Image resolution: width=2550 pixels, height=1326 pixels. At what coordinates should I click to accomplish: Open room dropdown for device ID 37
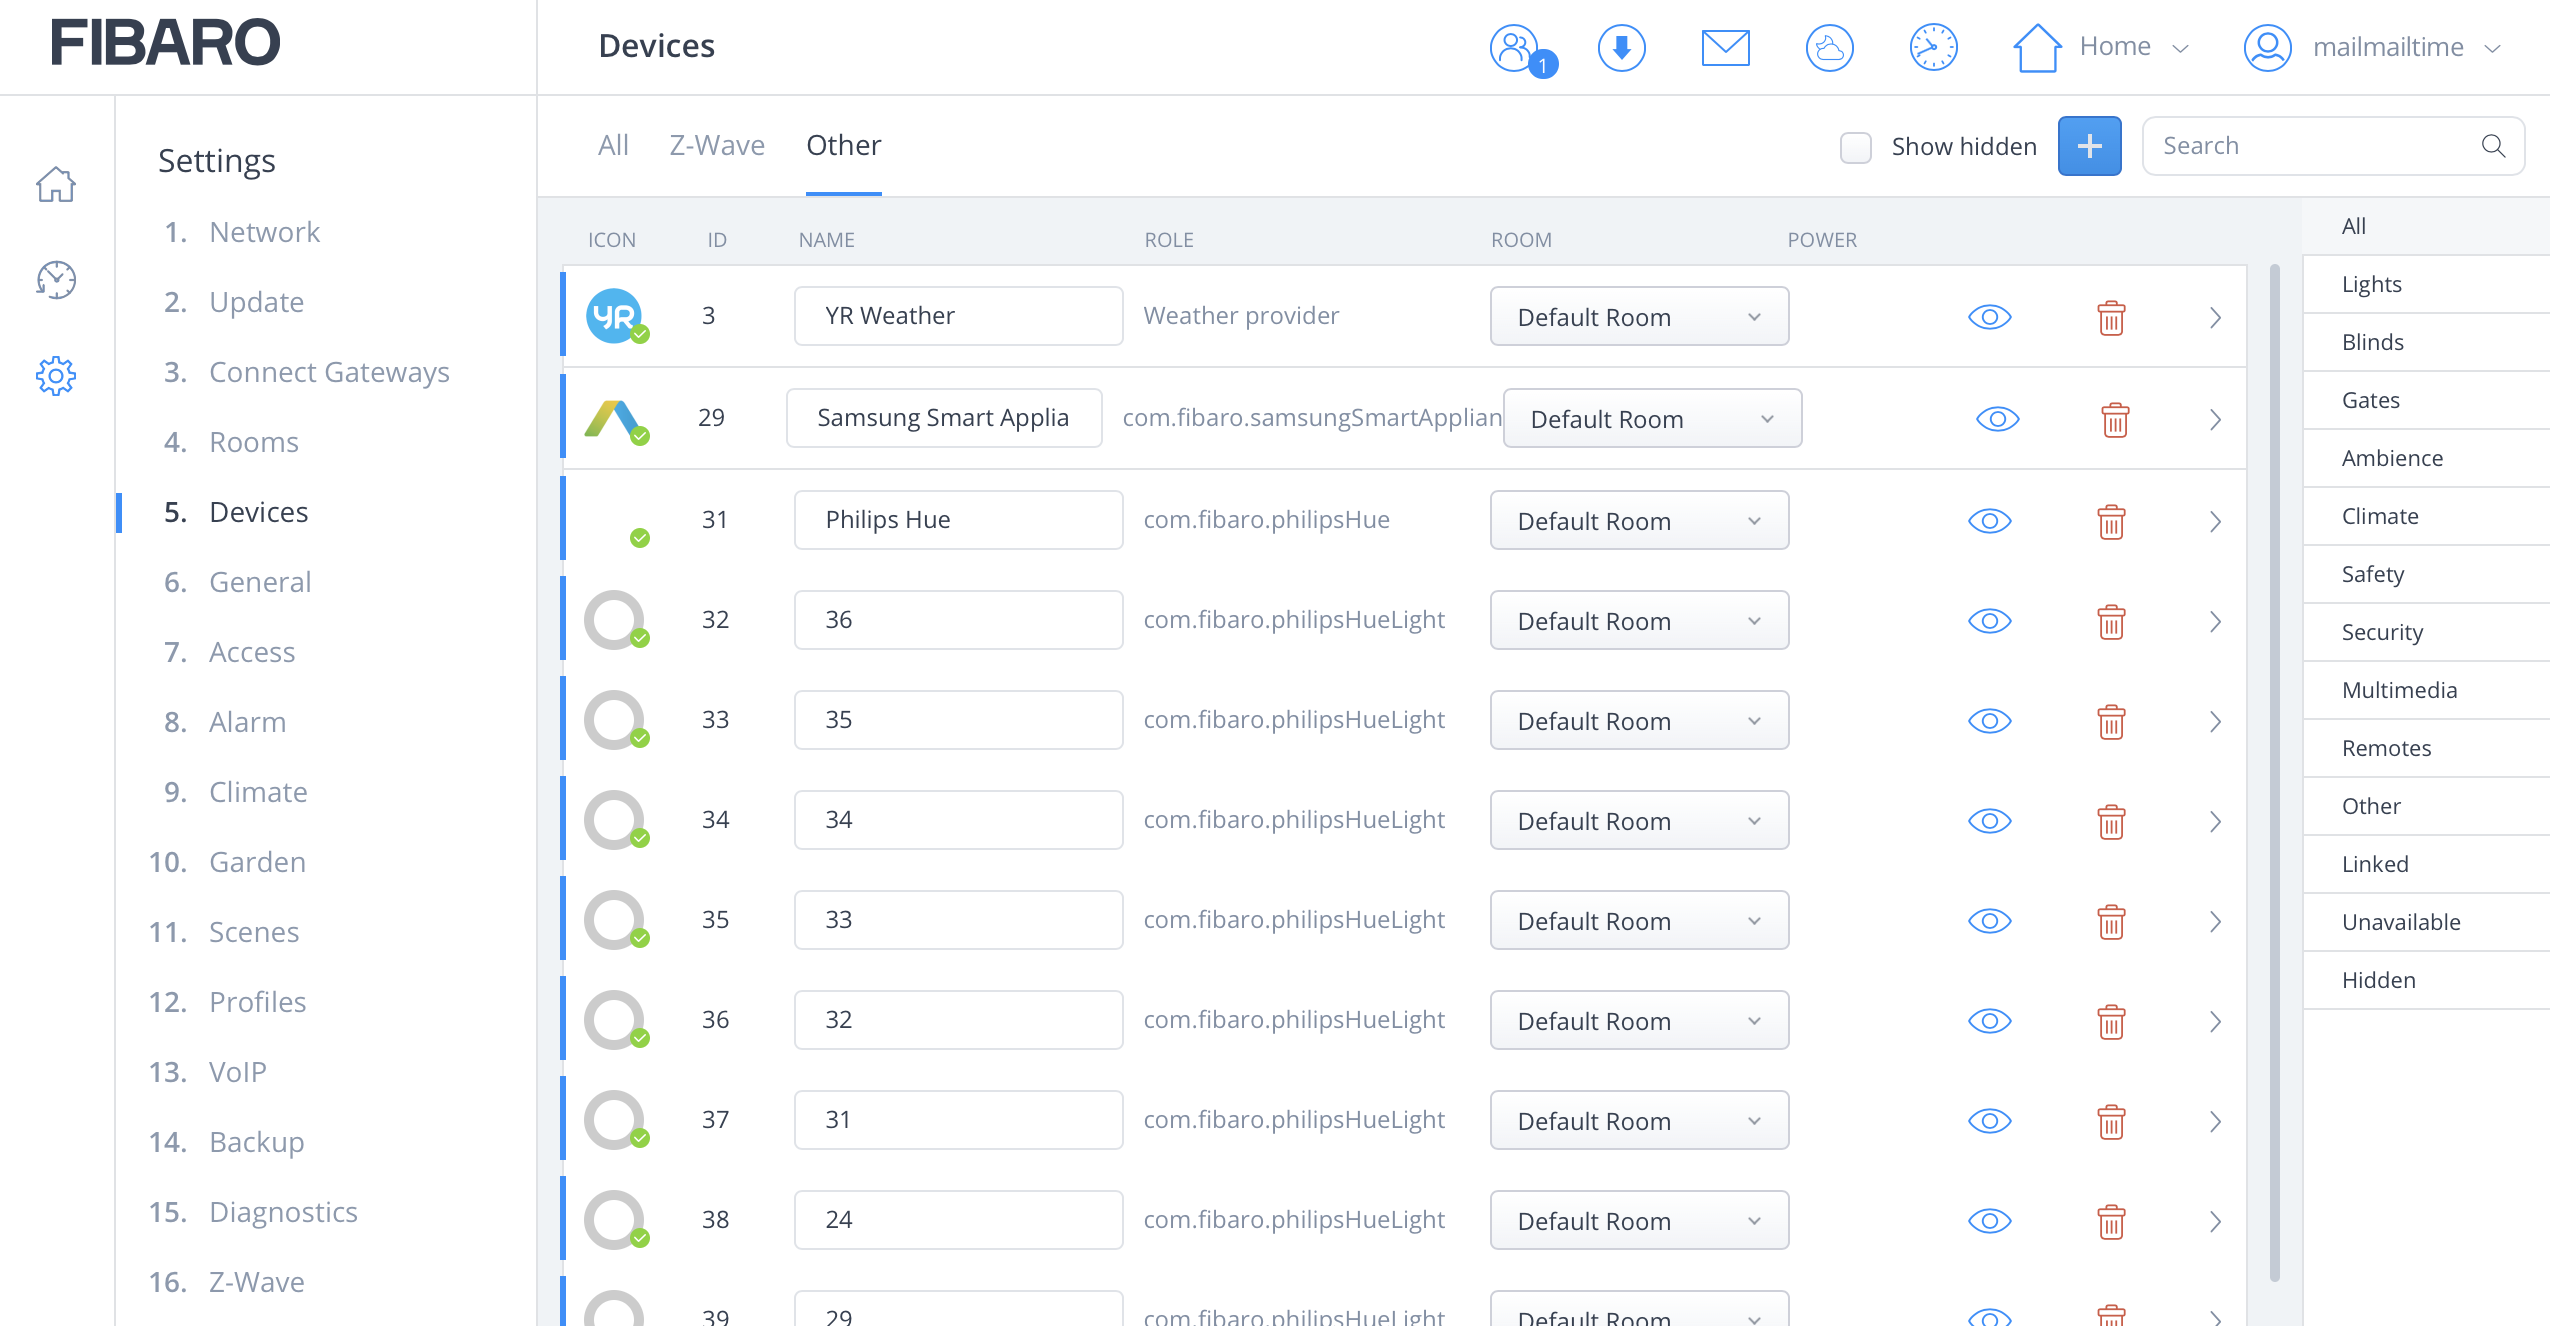click(1639, 1121)
